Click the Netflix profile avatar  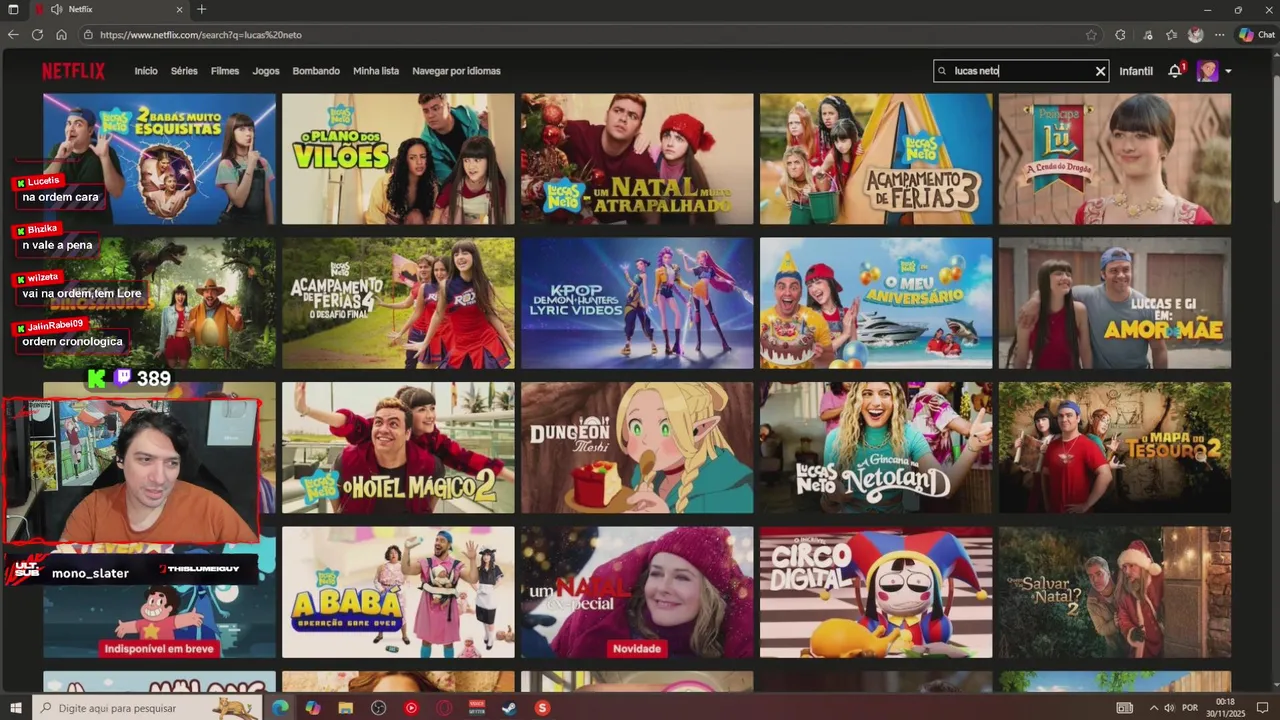pyautogui.click(x=1208, y=71)
